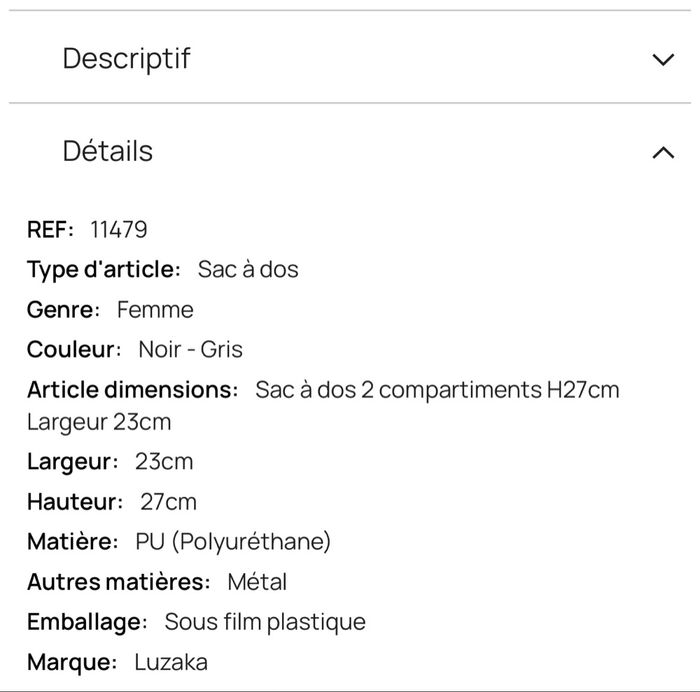Click the Luzaka brand name
This screenshot has height=692, width=700.
(171, 662)
